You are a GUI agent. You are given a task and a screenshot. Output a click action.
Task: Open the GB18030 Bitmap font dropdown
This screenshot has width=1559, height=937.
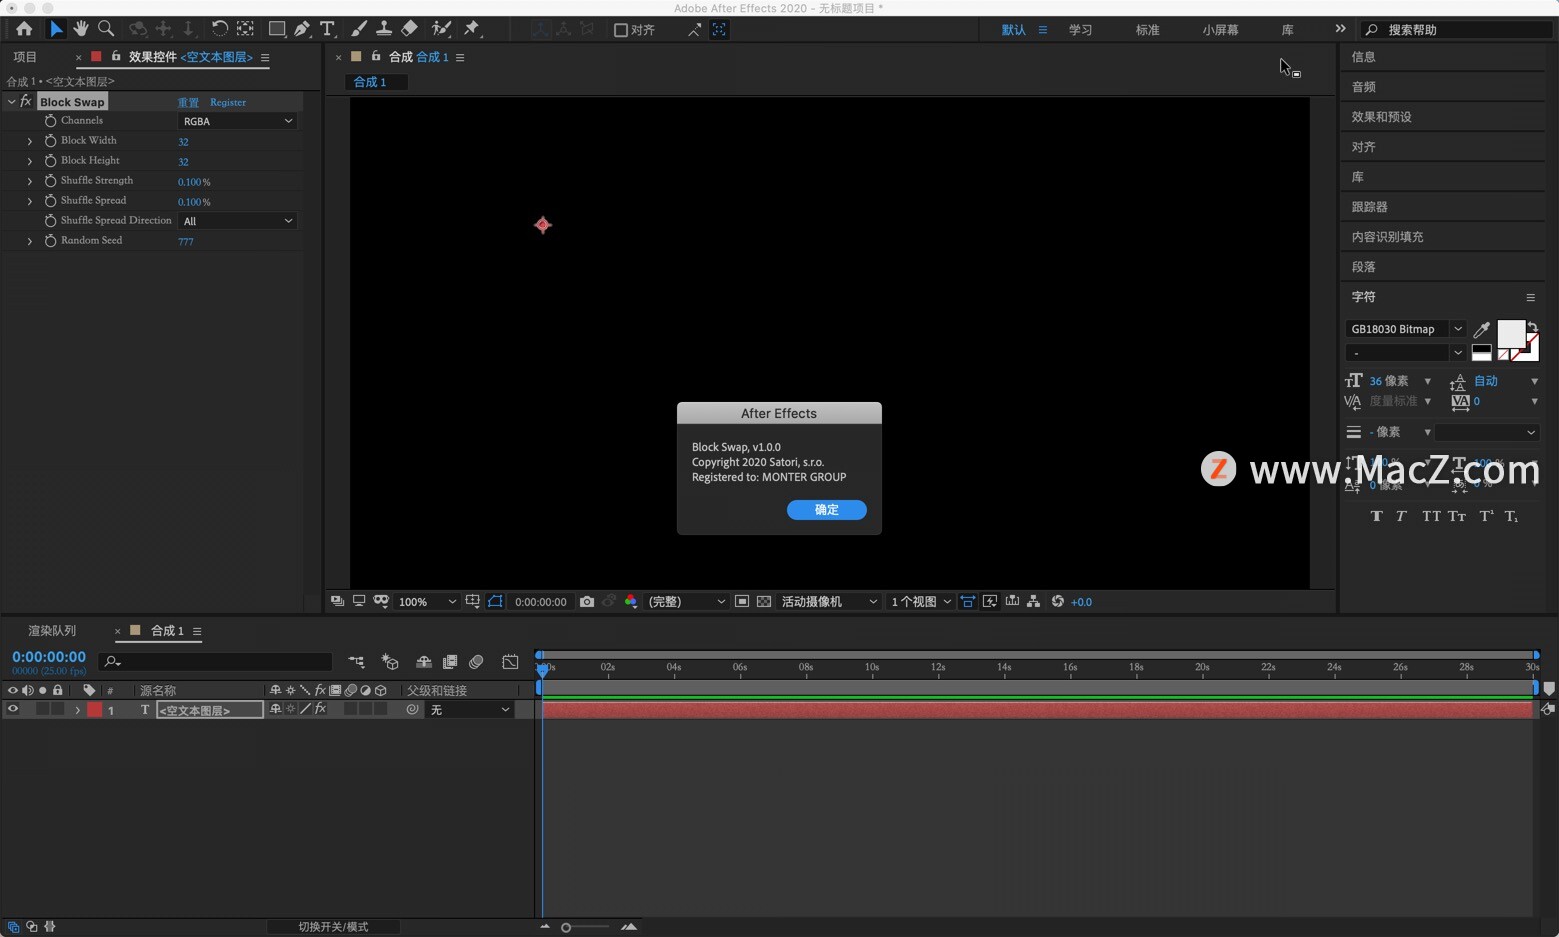(1405, 329)
